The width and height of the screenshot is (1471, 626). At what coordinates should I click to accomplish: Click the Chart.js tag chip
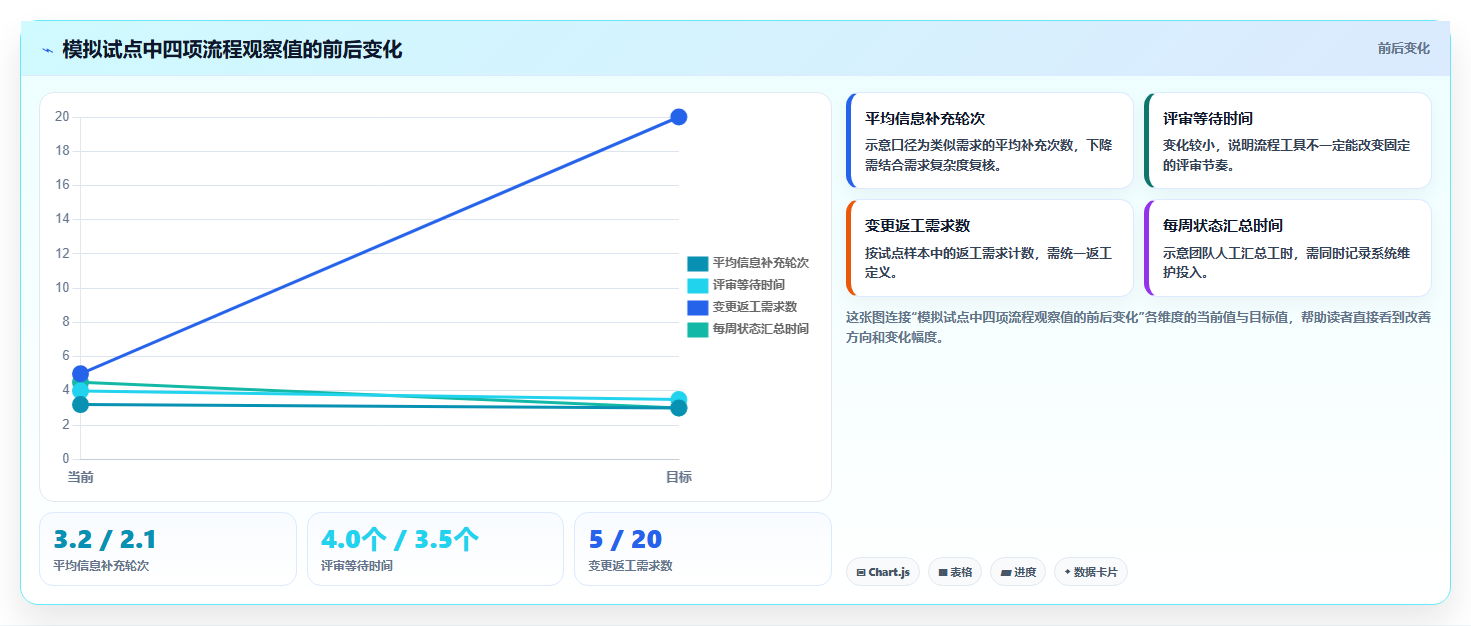(x=883, y=572)
